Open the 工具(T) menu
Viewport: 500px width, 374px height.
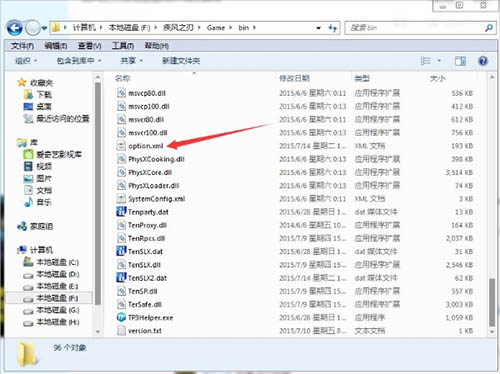tap(123, 46)
